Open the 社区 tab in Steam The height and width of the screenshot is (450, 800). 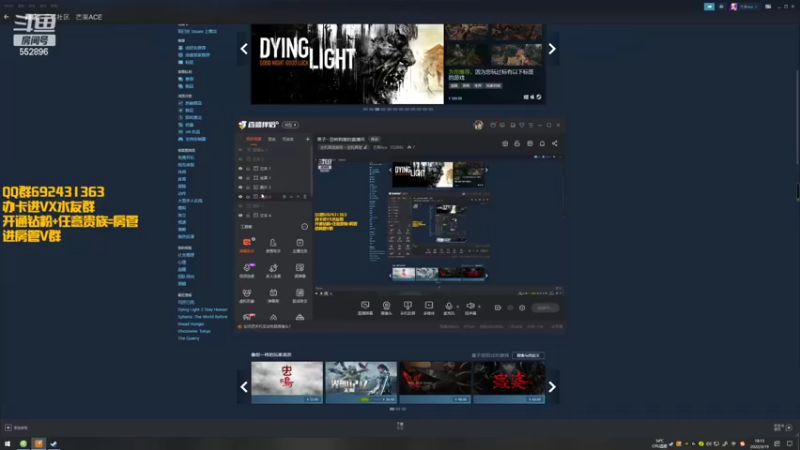(x=62, y=17)
